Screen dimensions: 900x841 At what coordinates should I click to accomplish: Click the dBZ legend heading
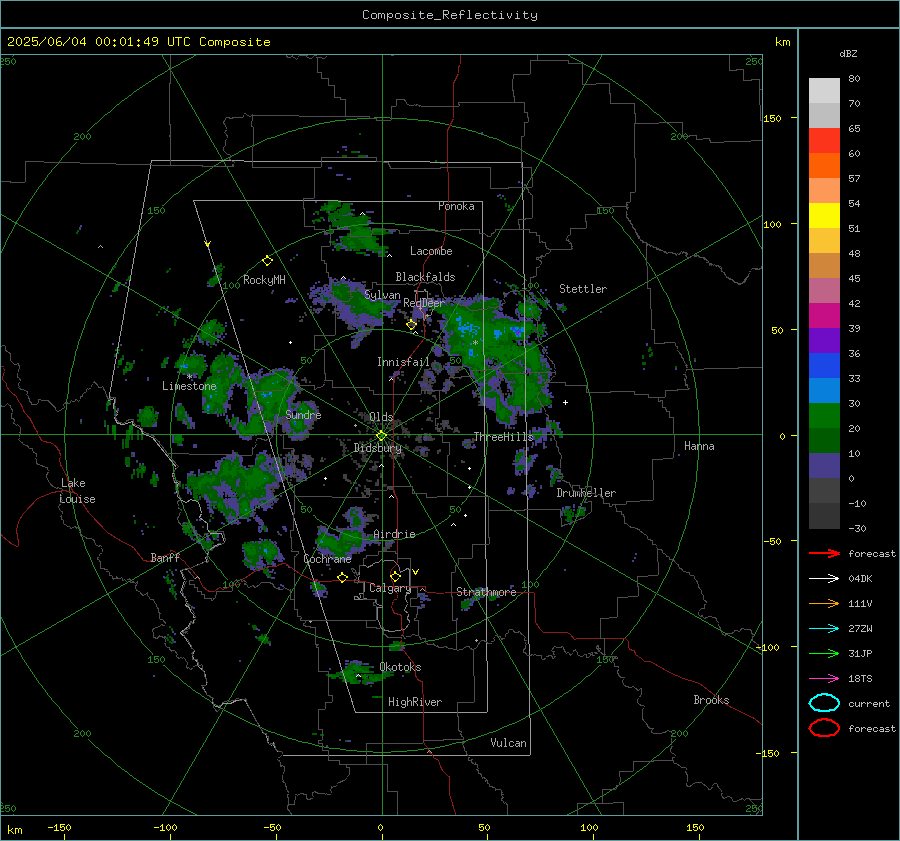(848, 53)
